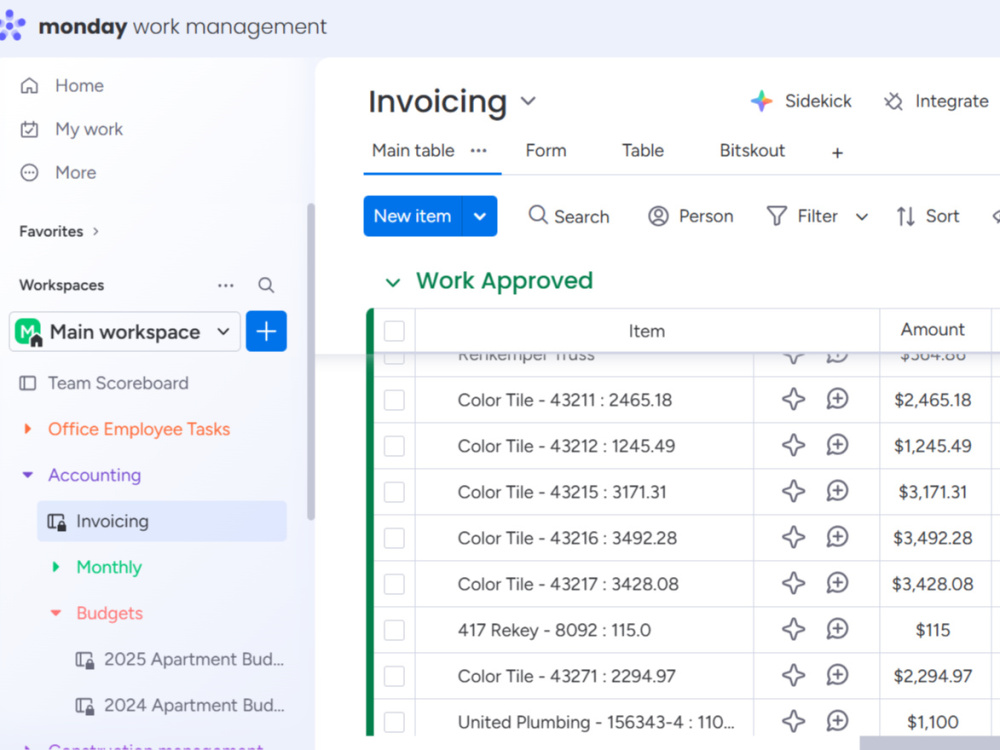Viewport: 1000px width, 750px height.
Task: Open the Filter tool
Action: pyautogui.click(x=802, y=216)
